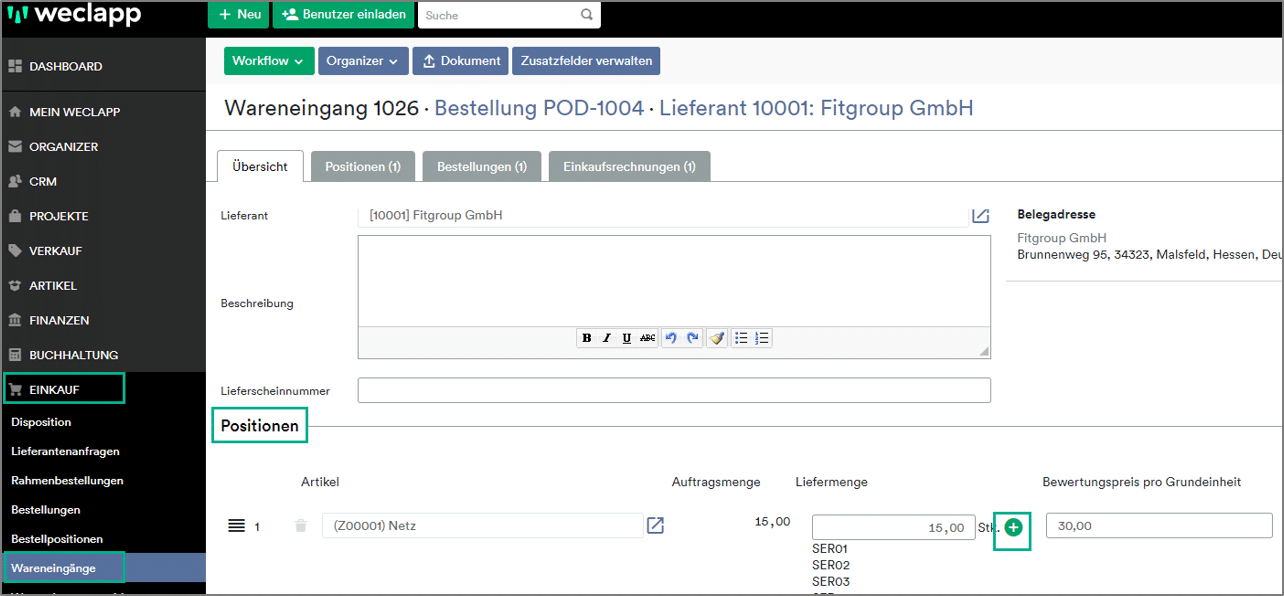Open Lieferantenanfragen in sidebar

(x=65, y=451)
